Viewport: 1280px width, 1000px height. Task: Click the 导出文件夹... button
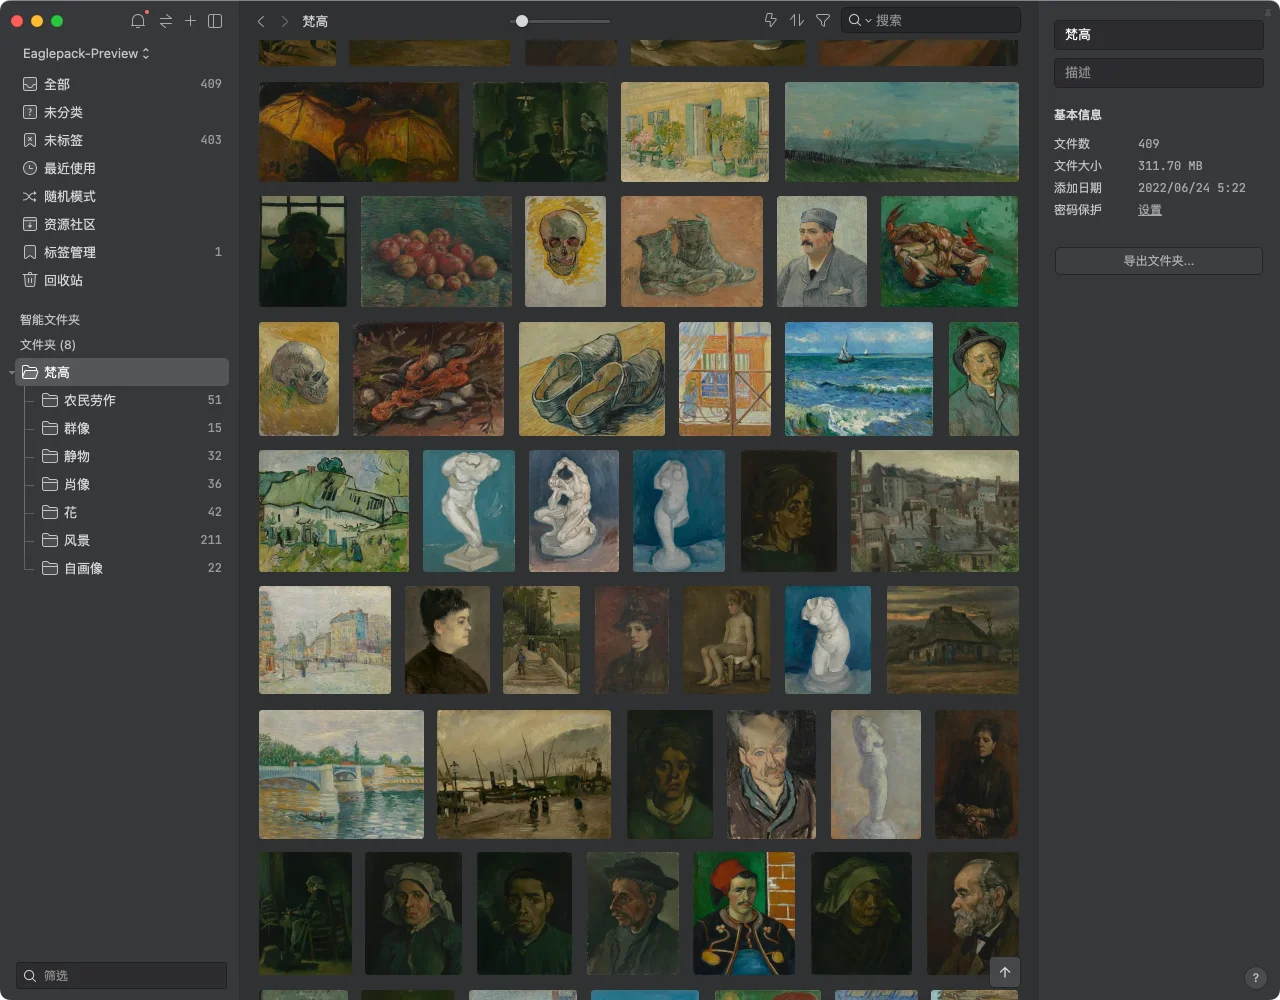1158,261
